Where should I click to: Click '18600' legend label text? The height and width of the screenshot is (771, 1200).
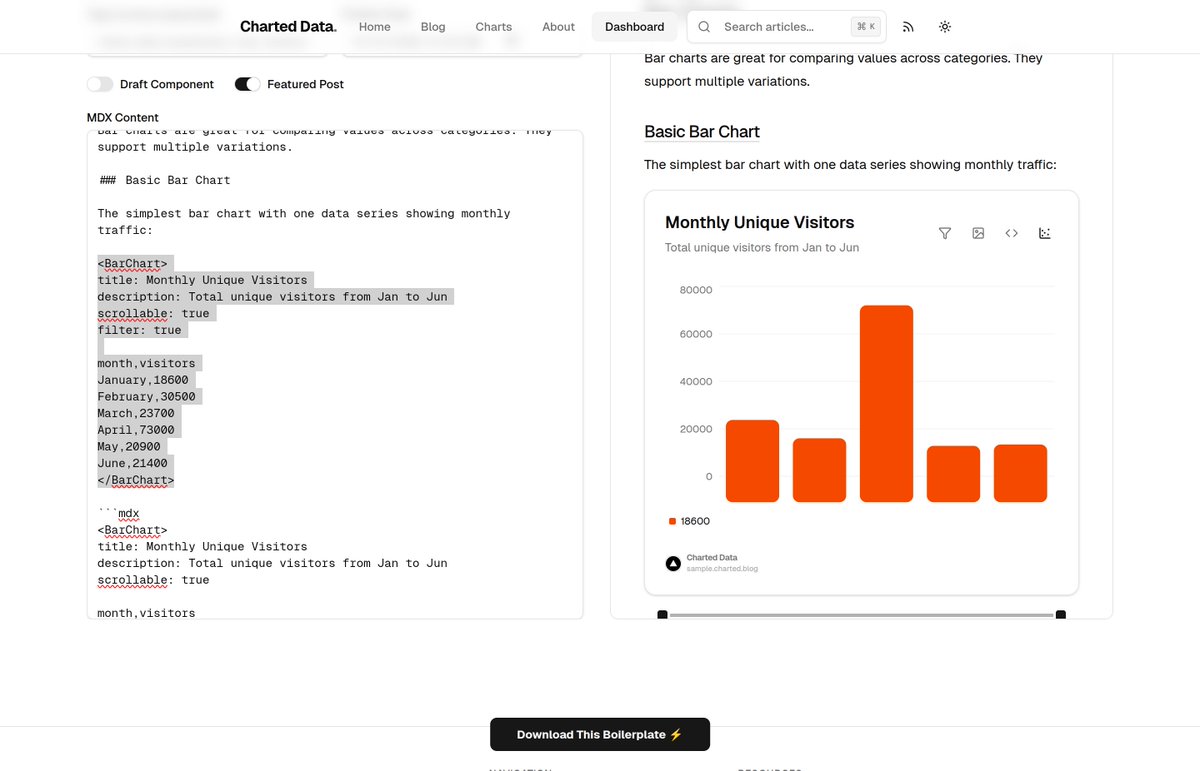(696, 521)
